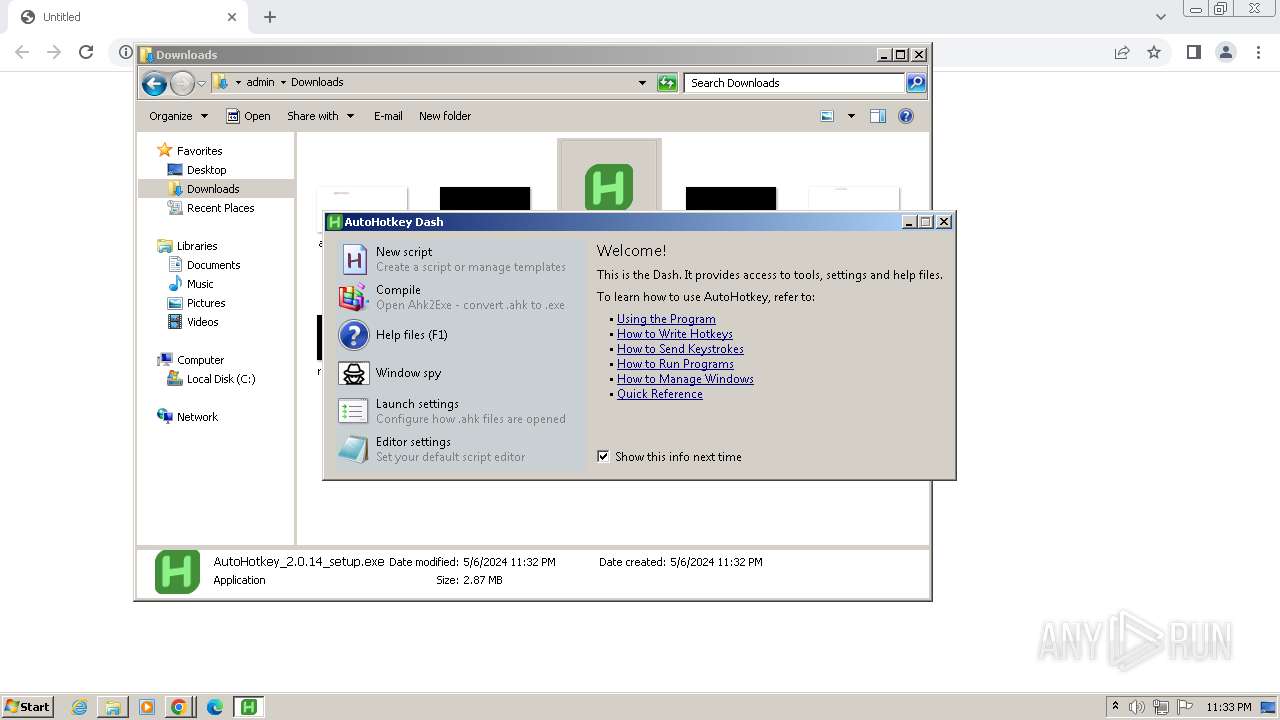
Task: Open Windows Media Player from taskbar
Action: click(147, 707)
